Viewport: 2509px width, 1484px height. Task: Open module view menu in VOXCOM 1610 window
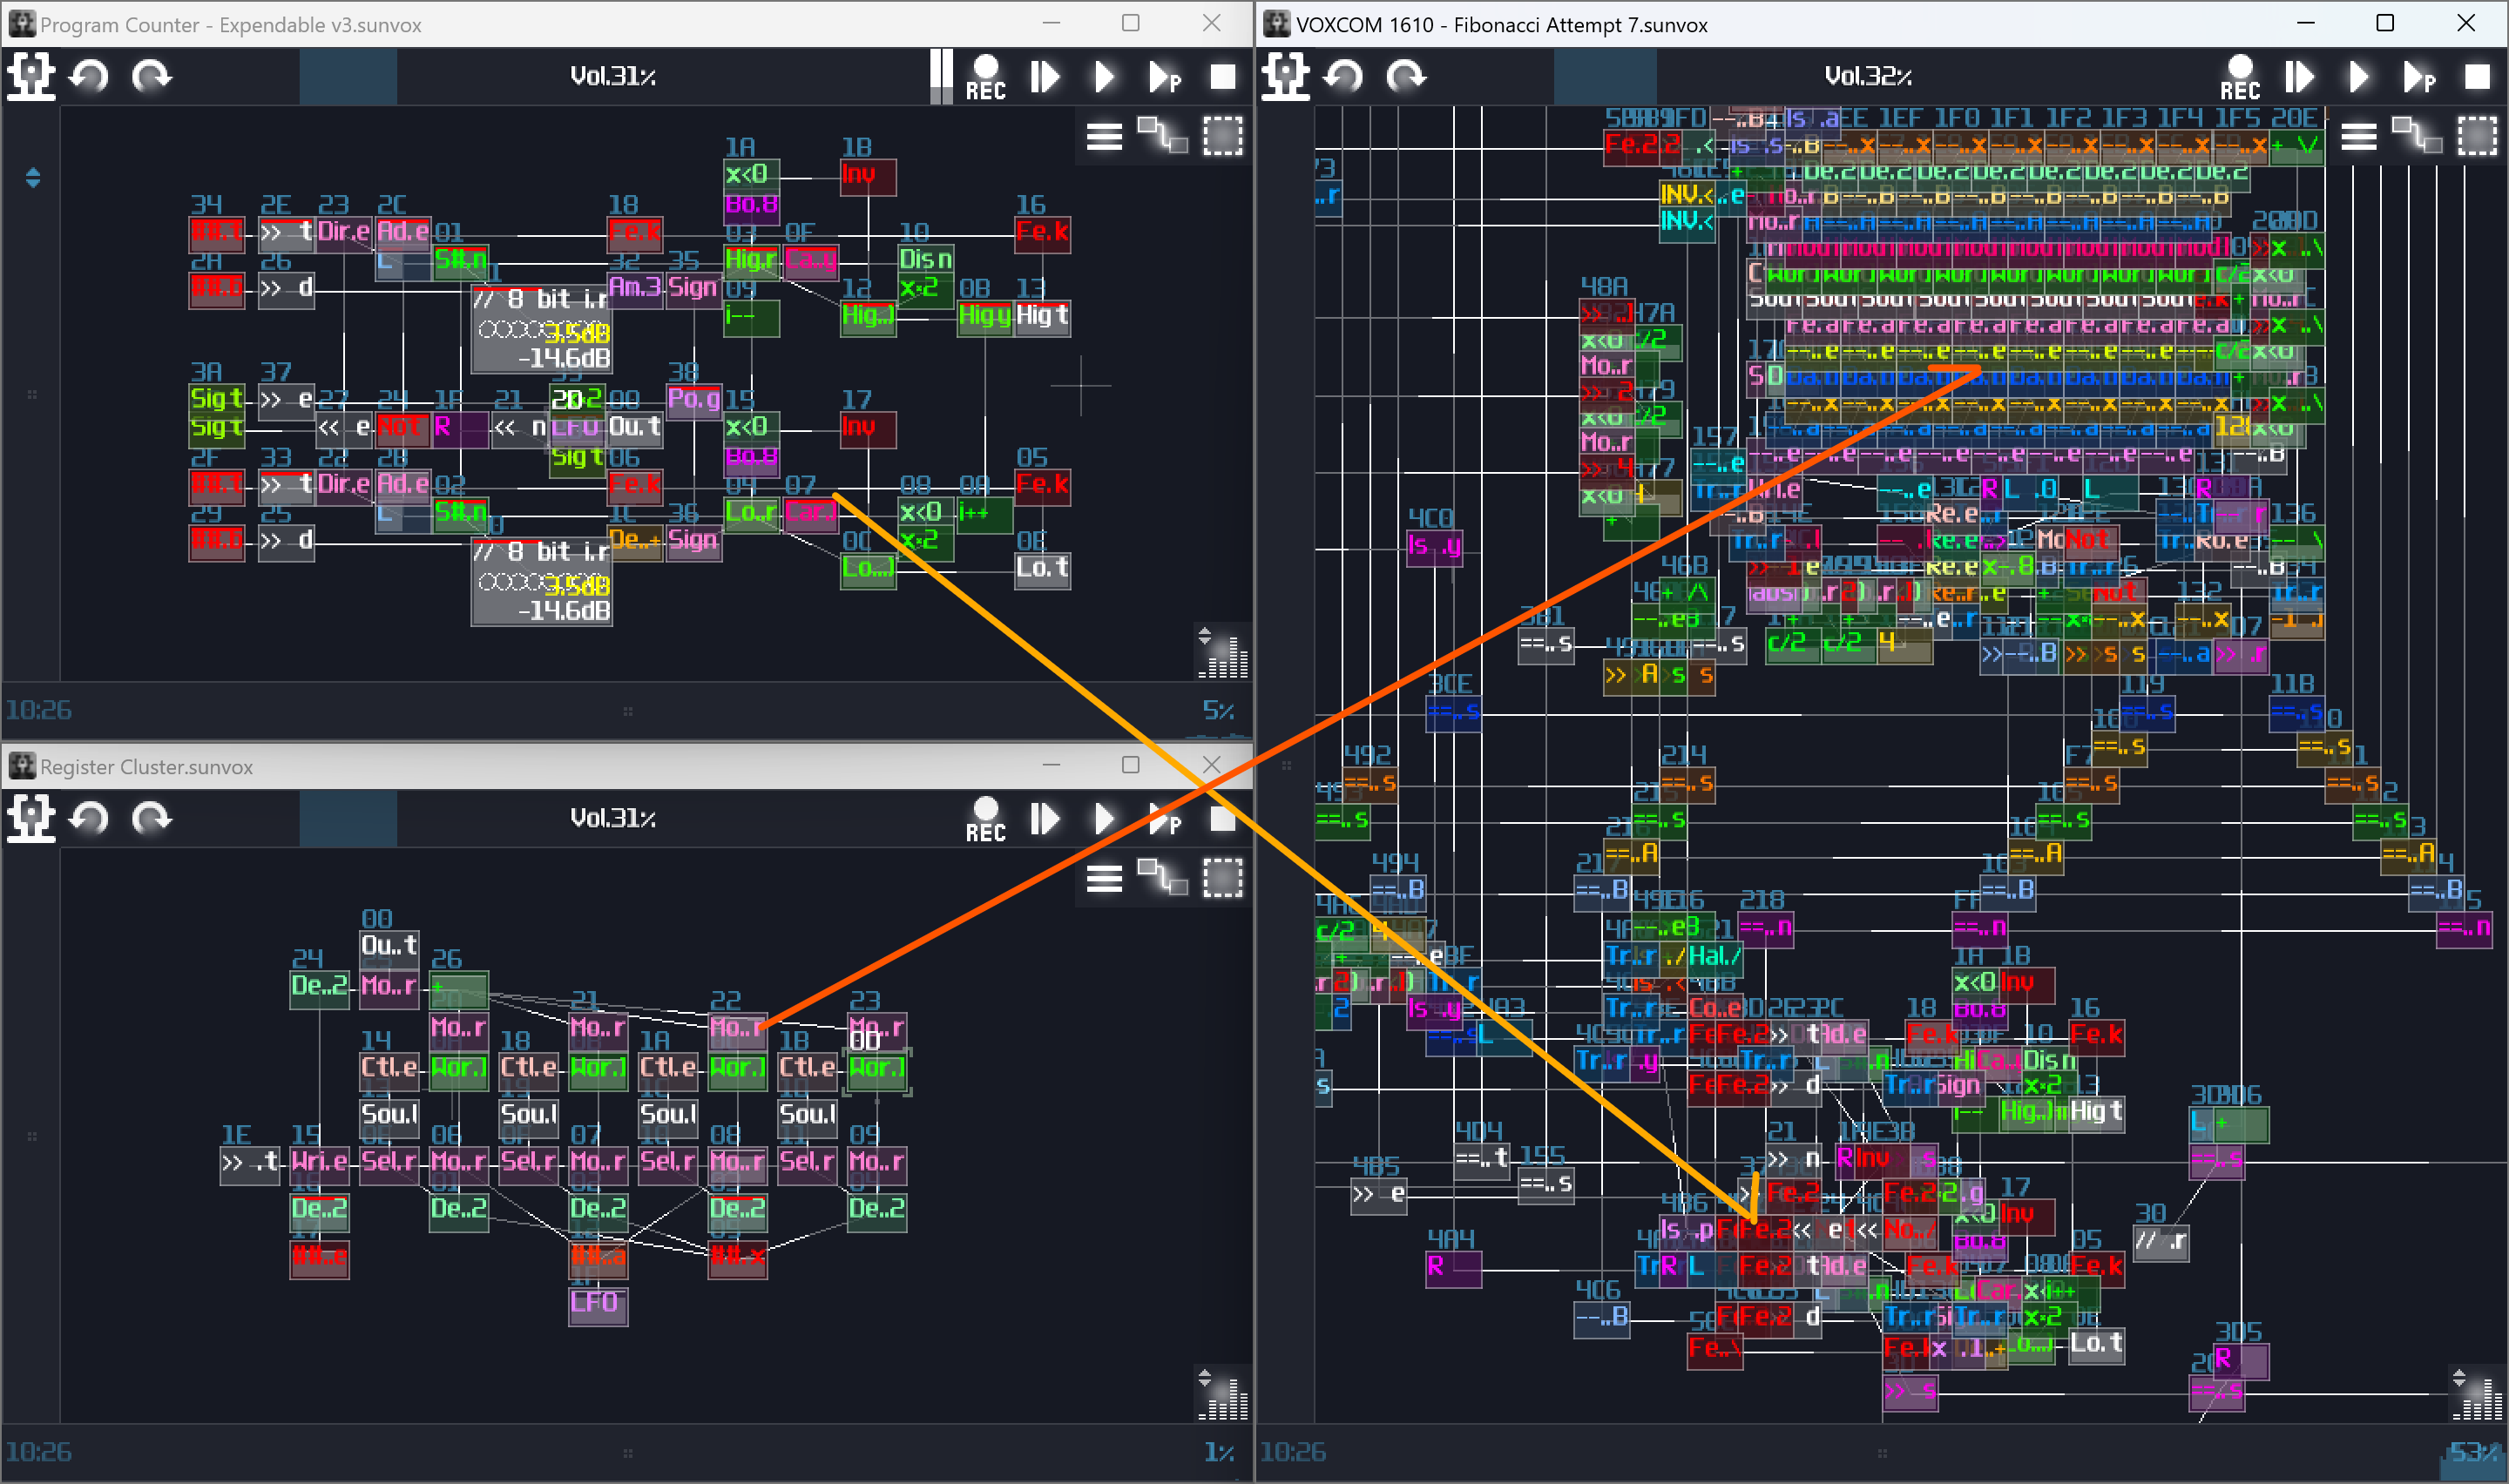point(2359,136)
